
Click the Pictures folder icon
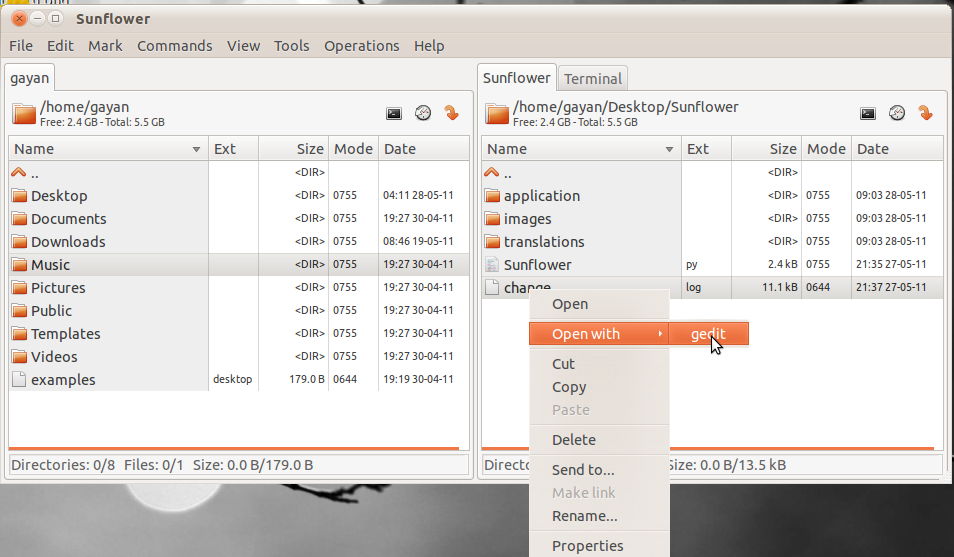pos(19,287)
